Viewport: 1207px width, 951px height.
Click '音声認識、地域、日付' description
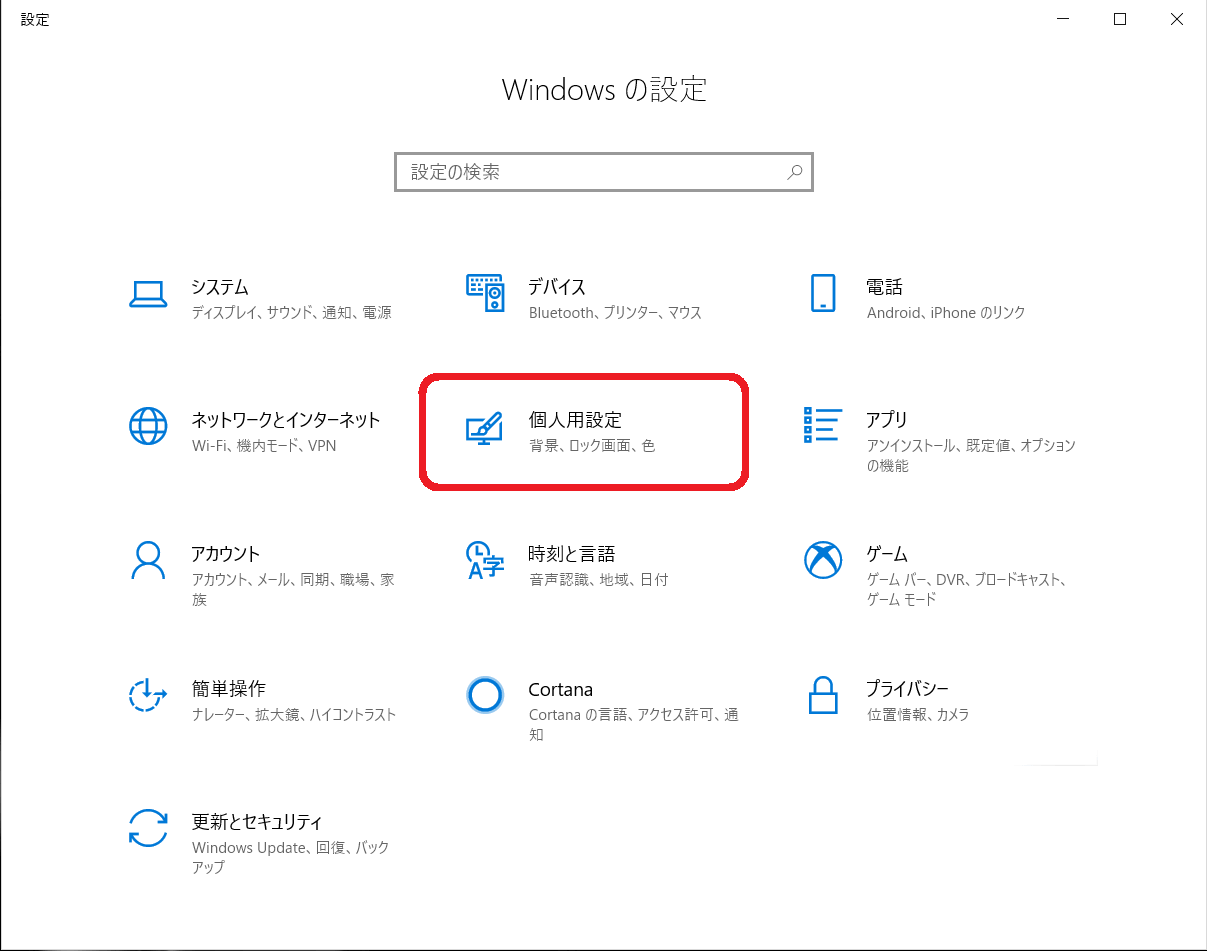coord(598,580)
